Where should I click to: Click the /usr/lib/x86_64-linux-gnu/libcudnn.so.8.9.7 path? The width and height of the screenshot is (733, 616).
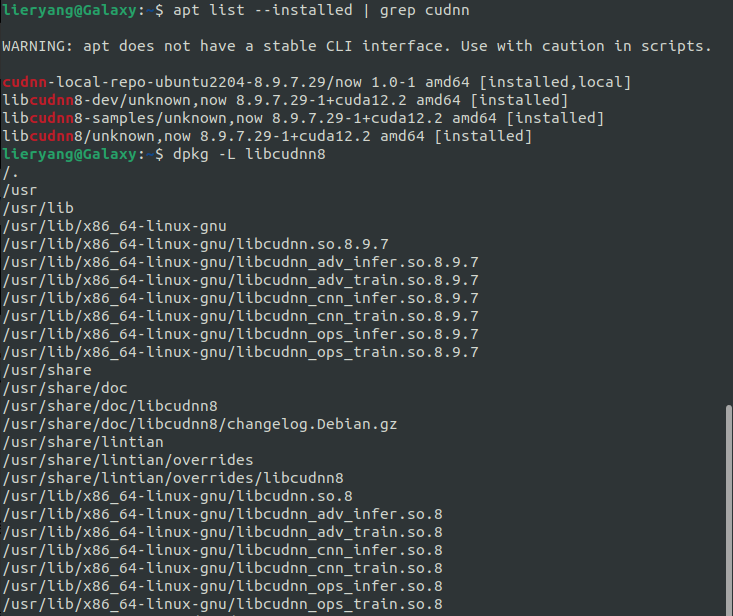coord(195,244)
